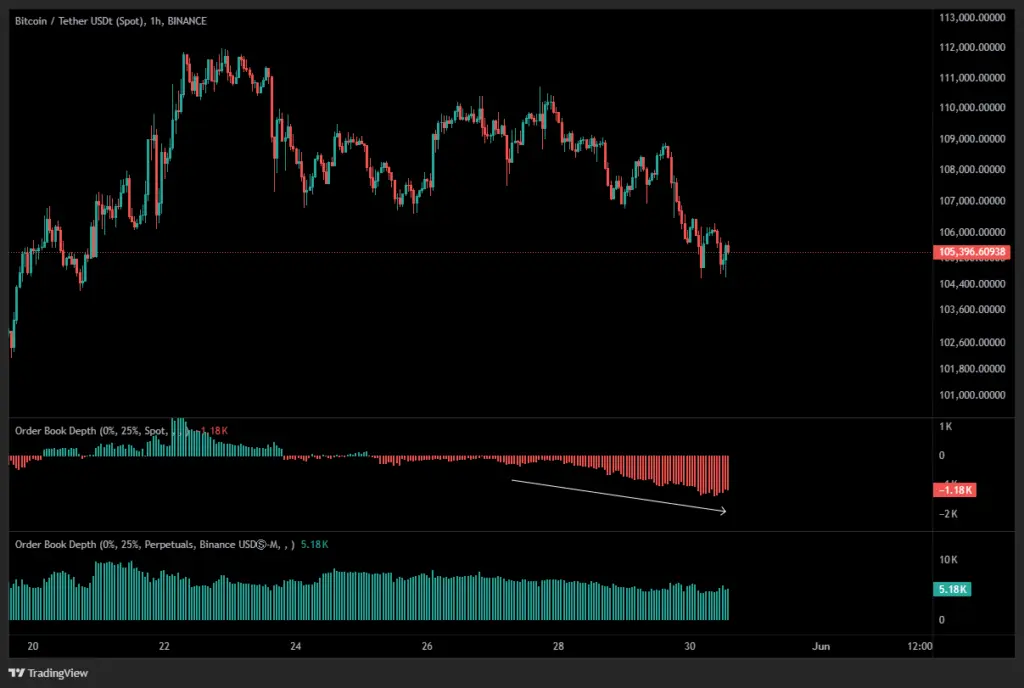The width and height of the screenshot is (1024, 688).
Task: Click the latest candle at chart's right edge
Action: click(x=728, y=249)
